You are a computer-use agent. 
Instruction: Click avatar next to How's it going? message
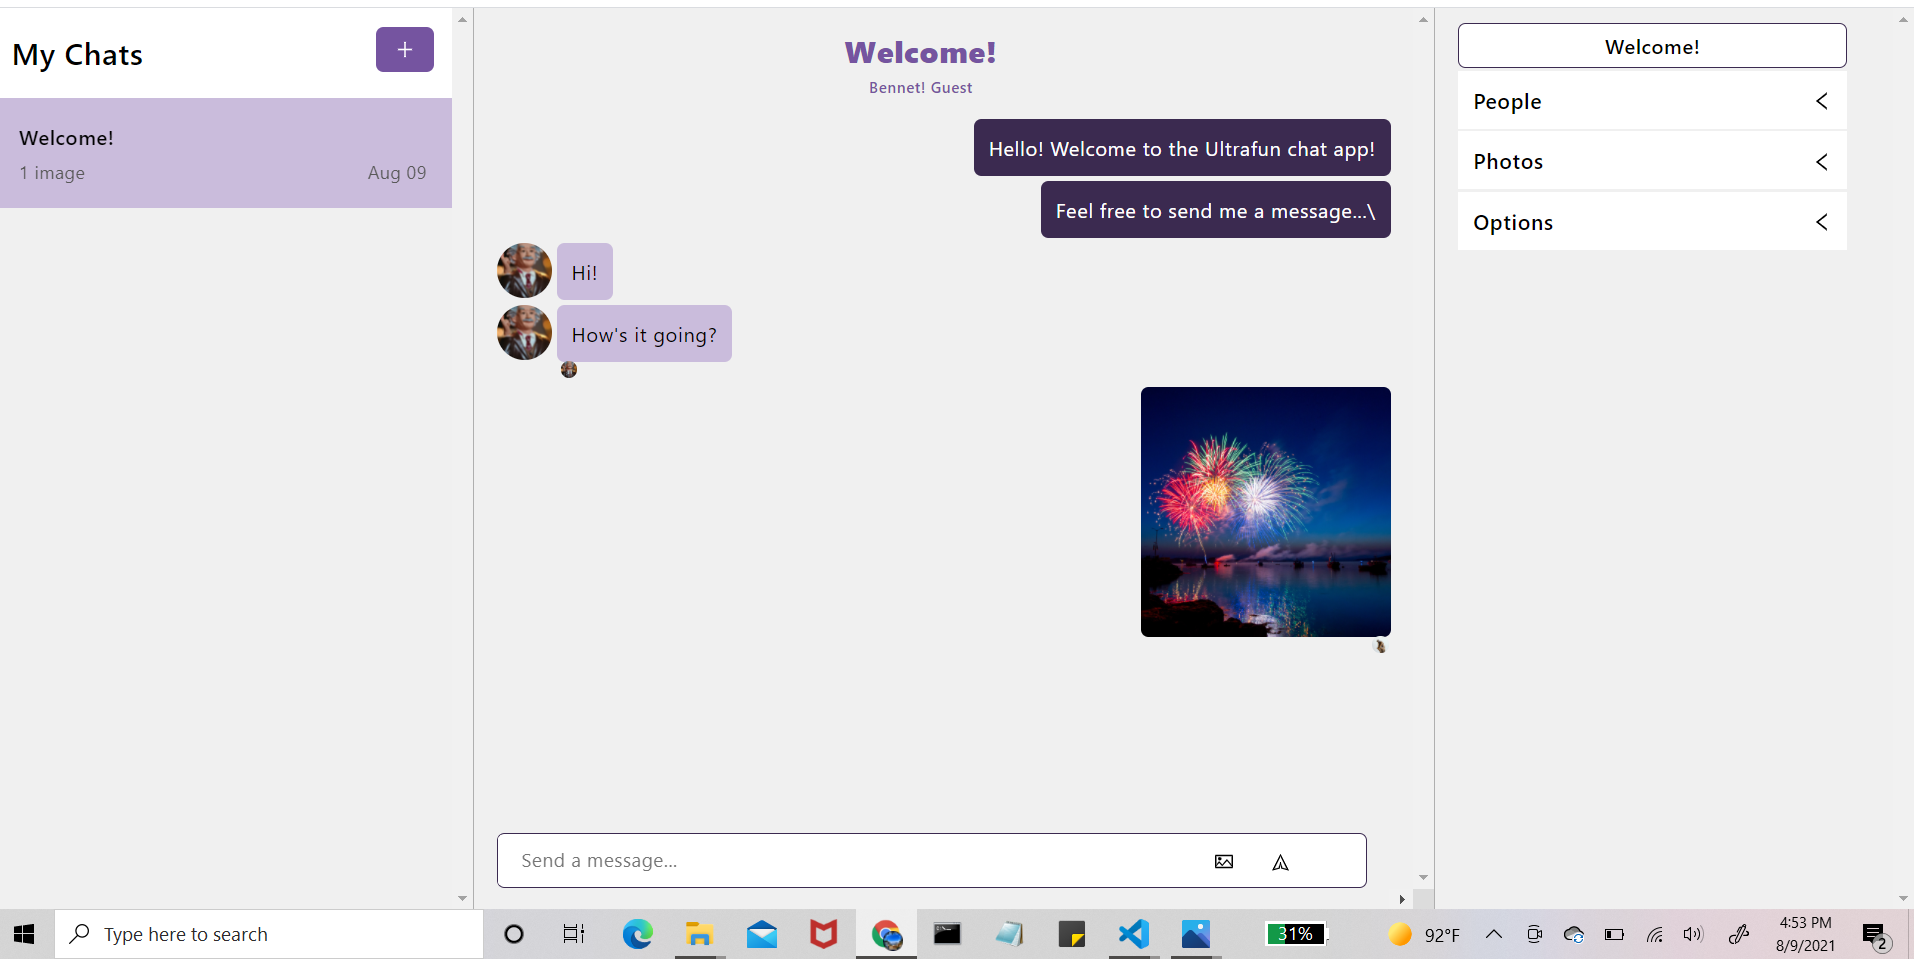pyautogui.click(x=524, y=333)
